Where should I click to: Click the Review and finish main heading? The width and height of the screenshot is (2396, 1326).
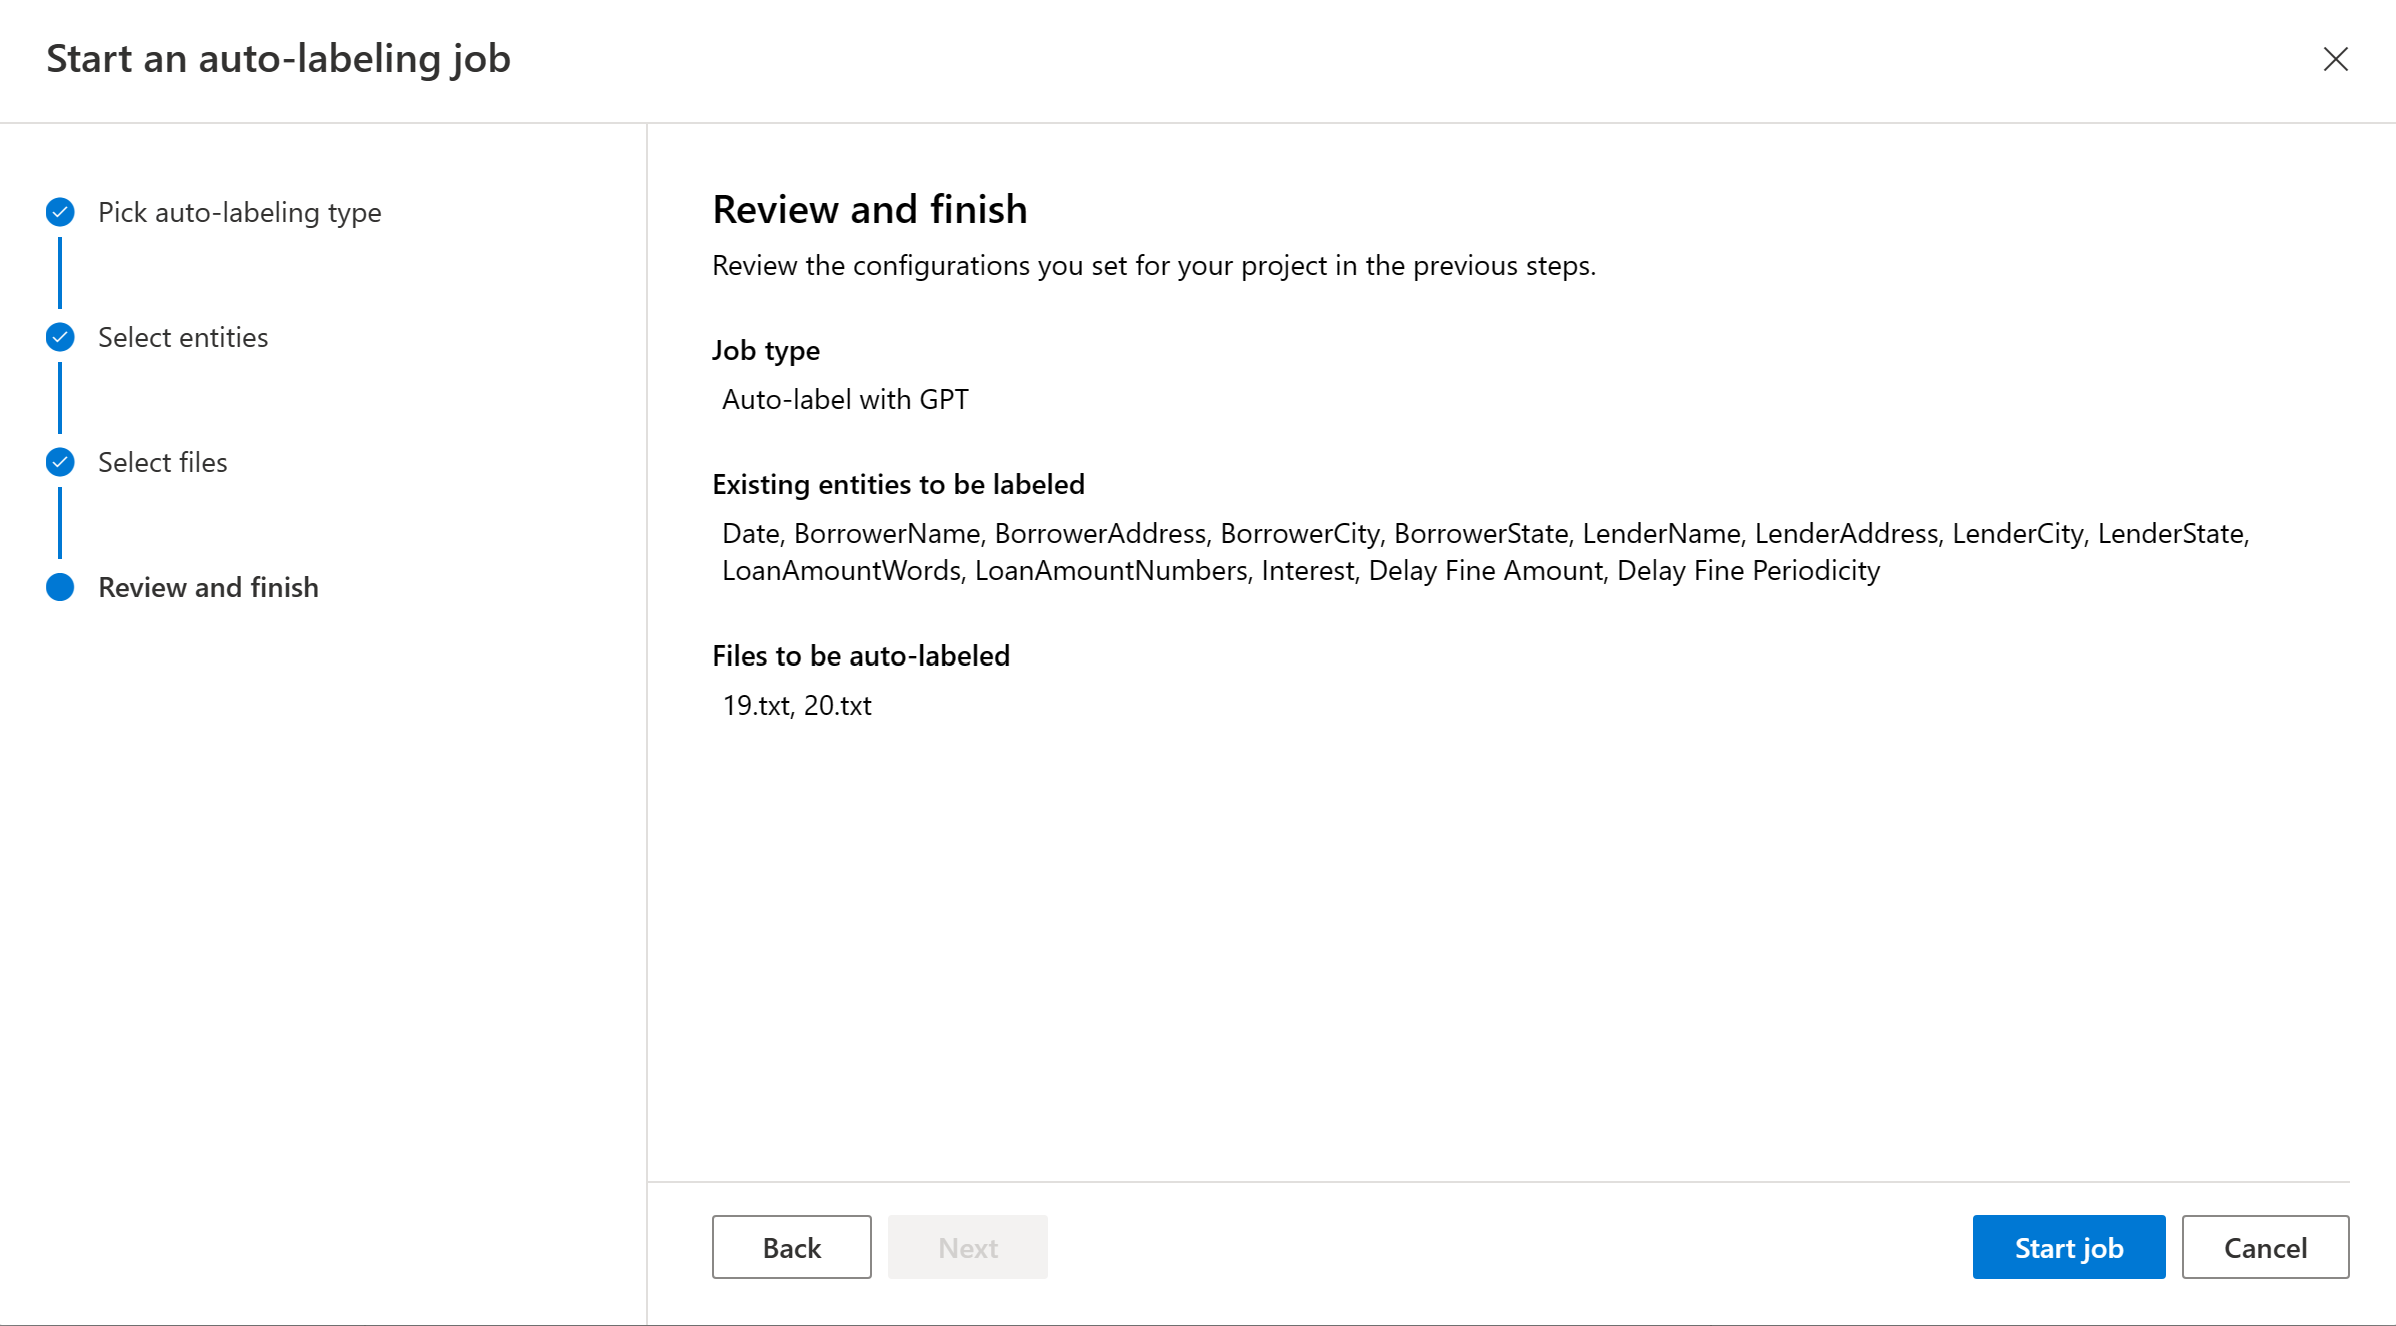(869, 209)
